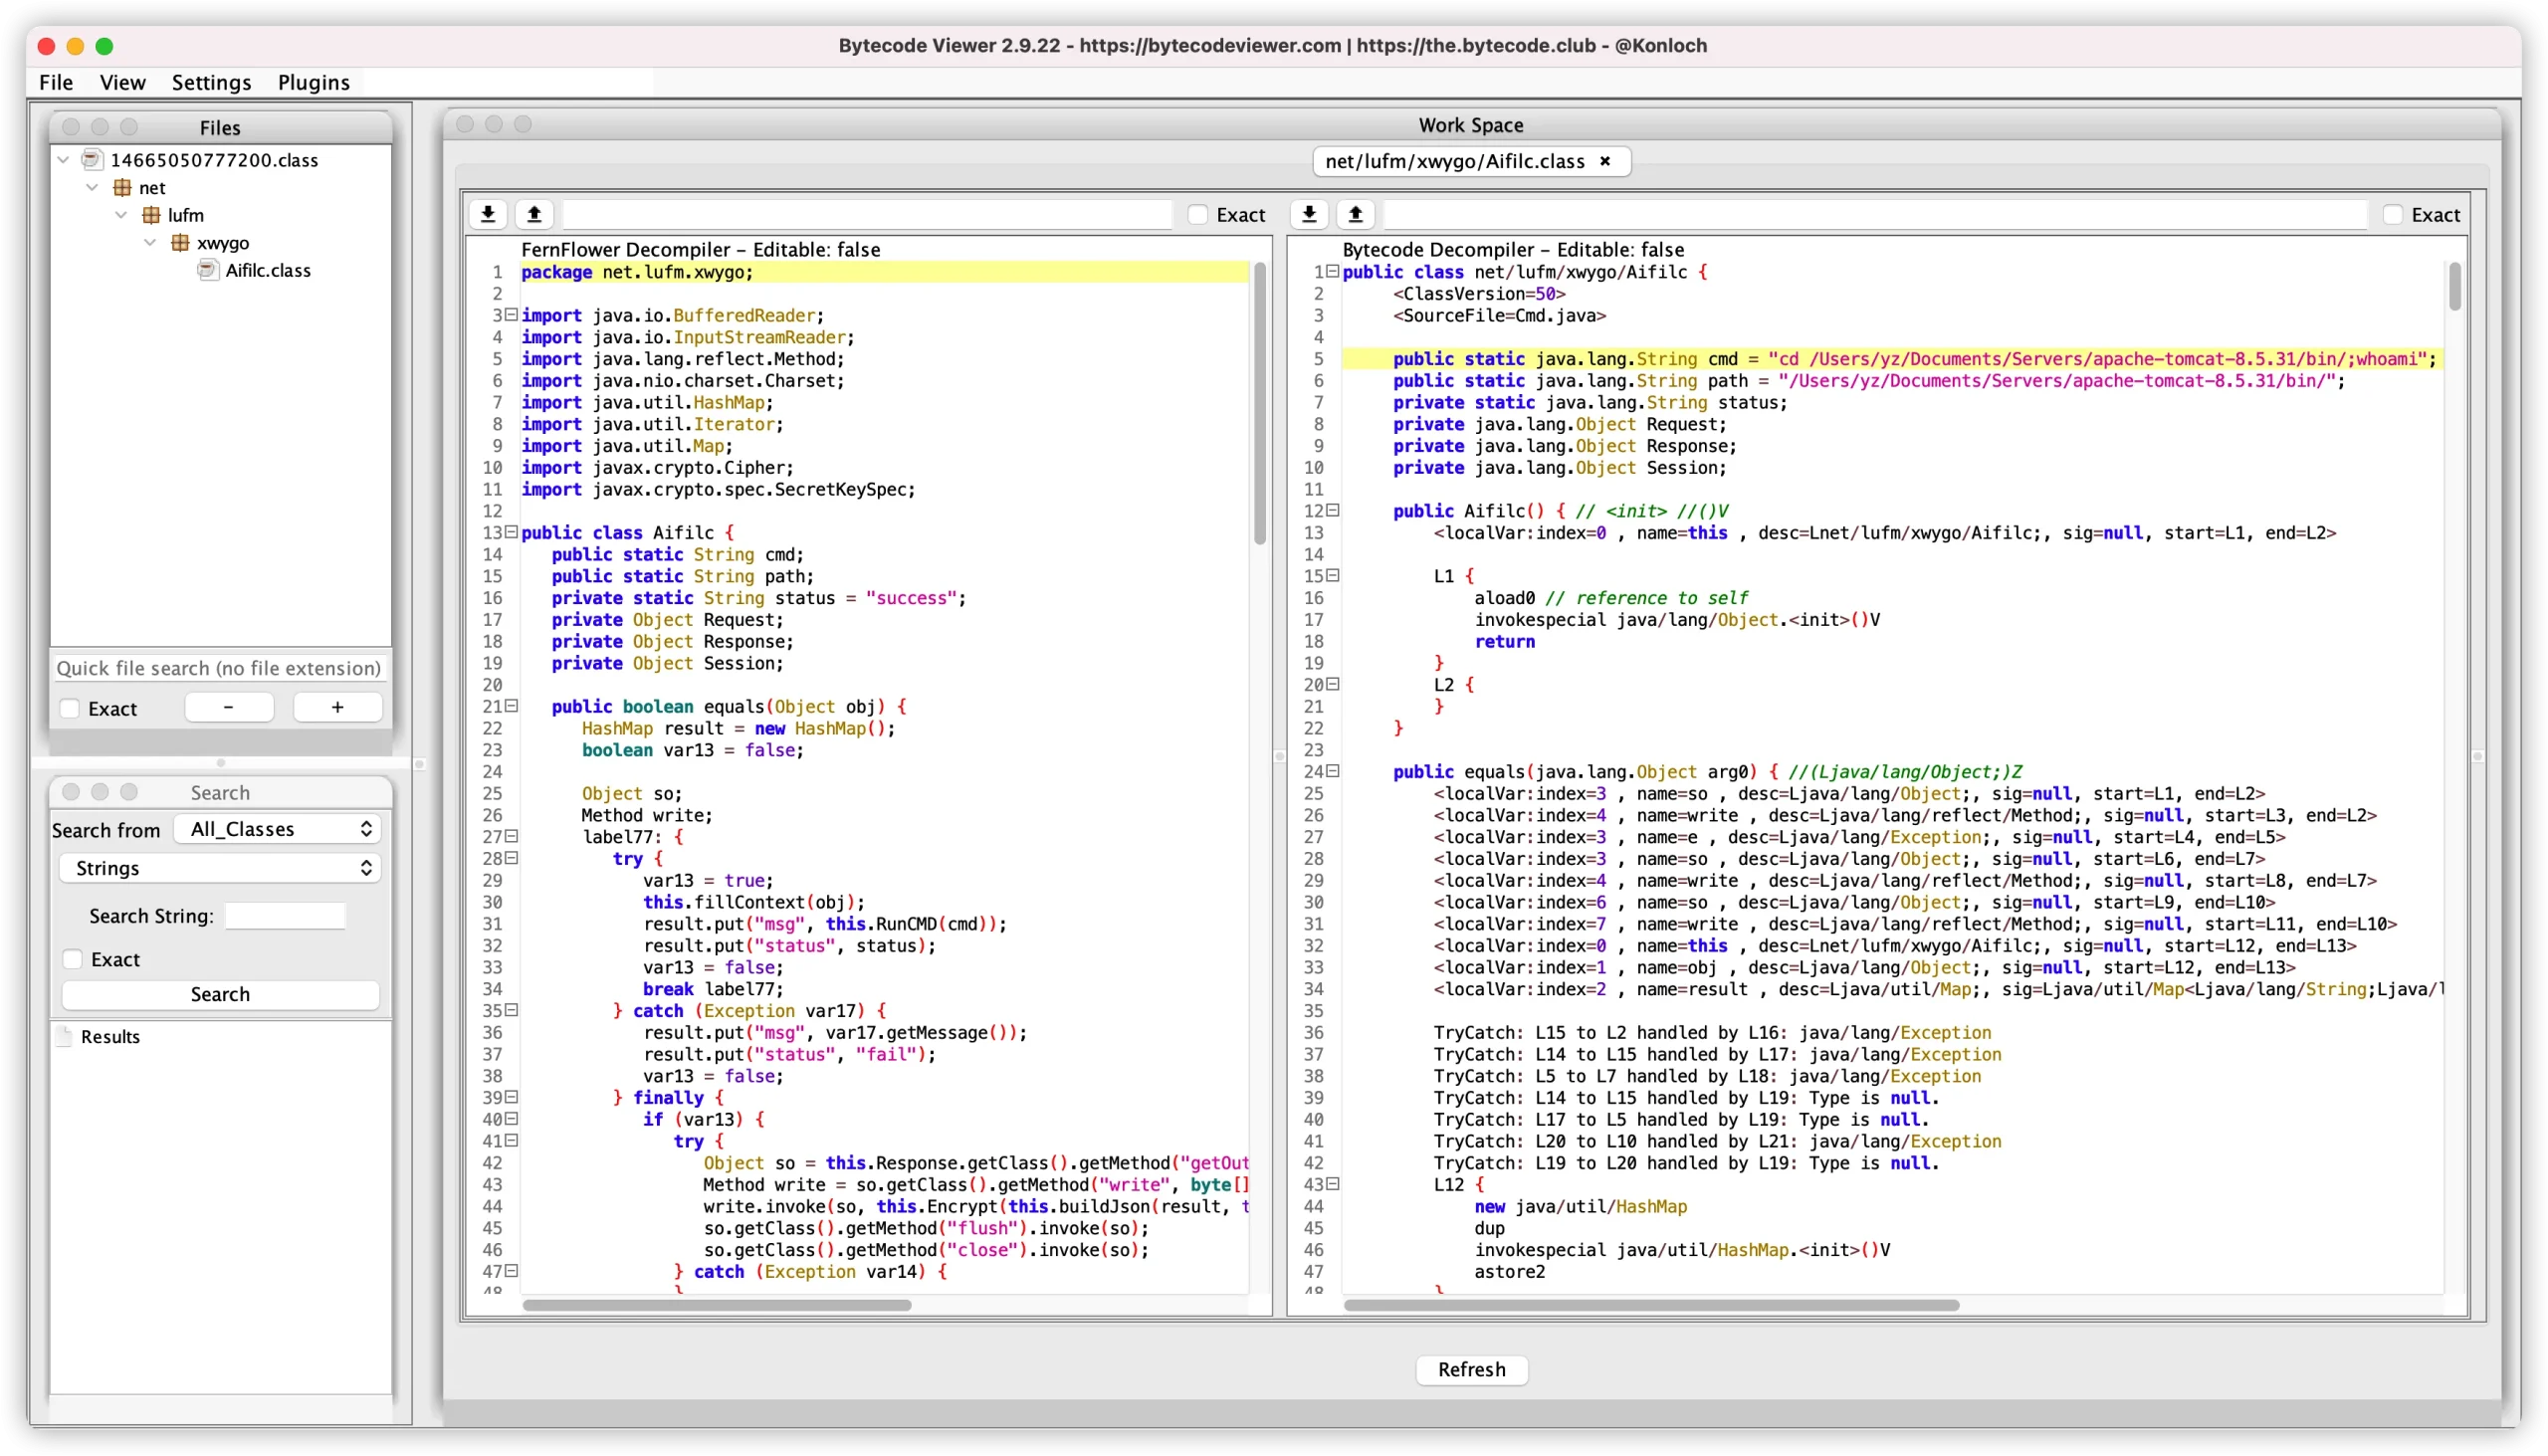Collapse the 14665050777200.class tree node
Screen dimensions: 2548x1456
tap(64, 160)
